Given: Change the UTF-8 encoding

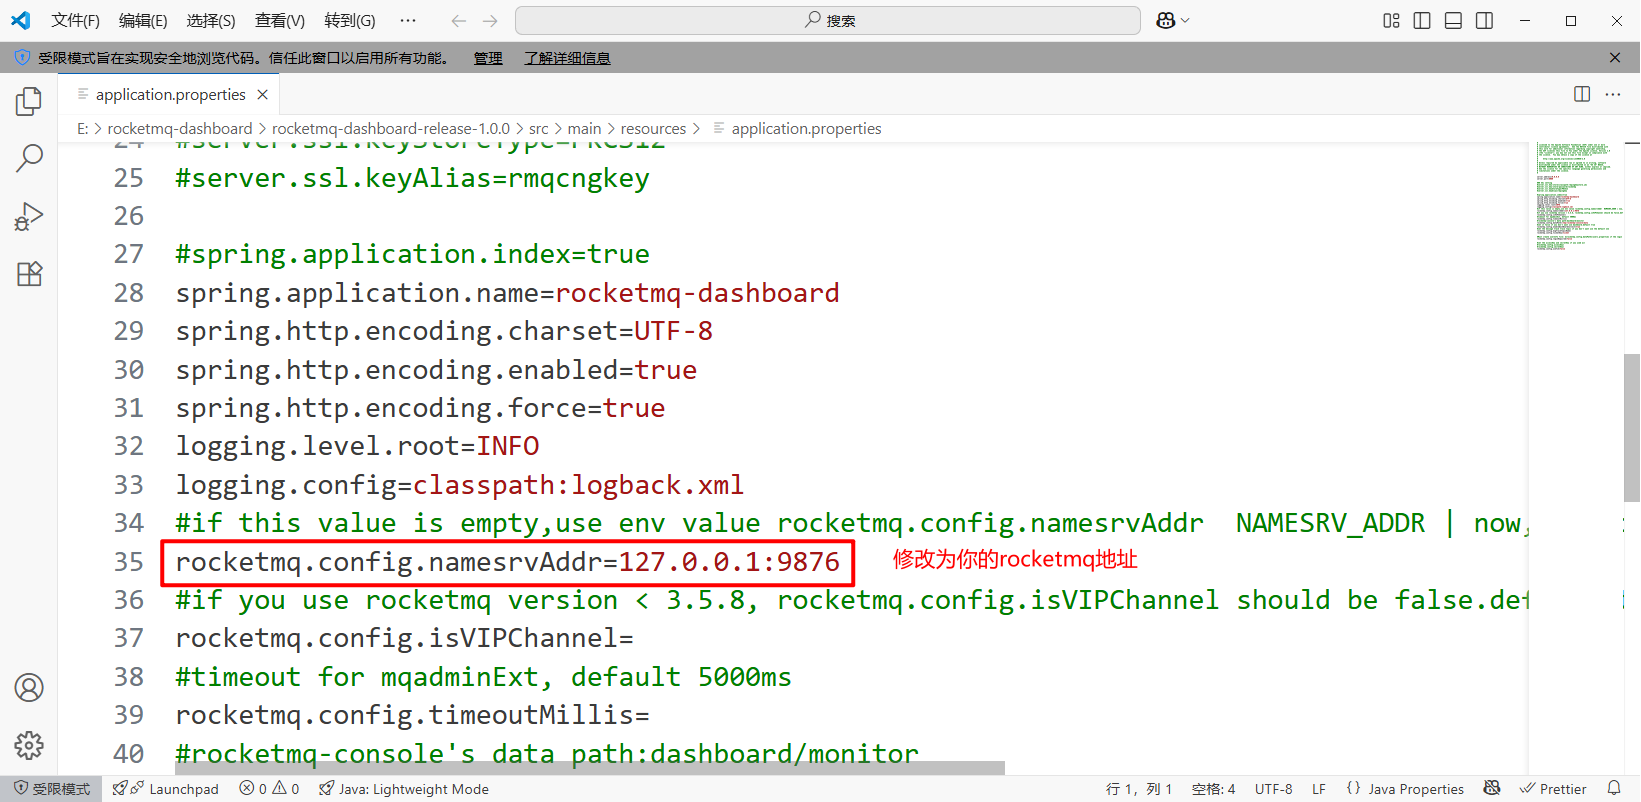Looking at the screenshot, I should [x=1274, y=789].
